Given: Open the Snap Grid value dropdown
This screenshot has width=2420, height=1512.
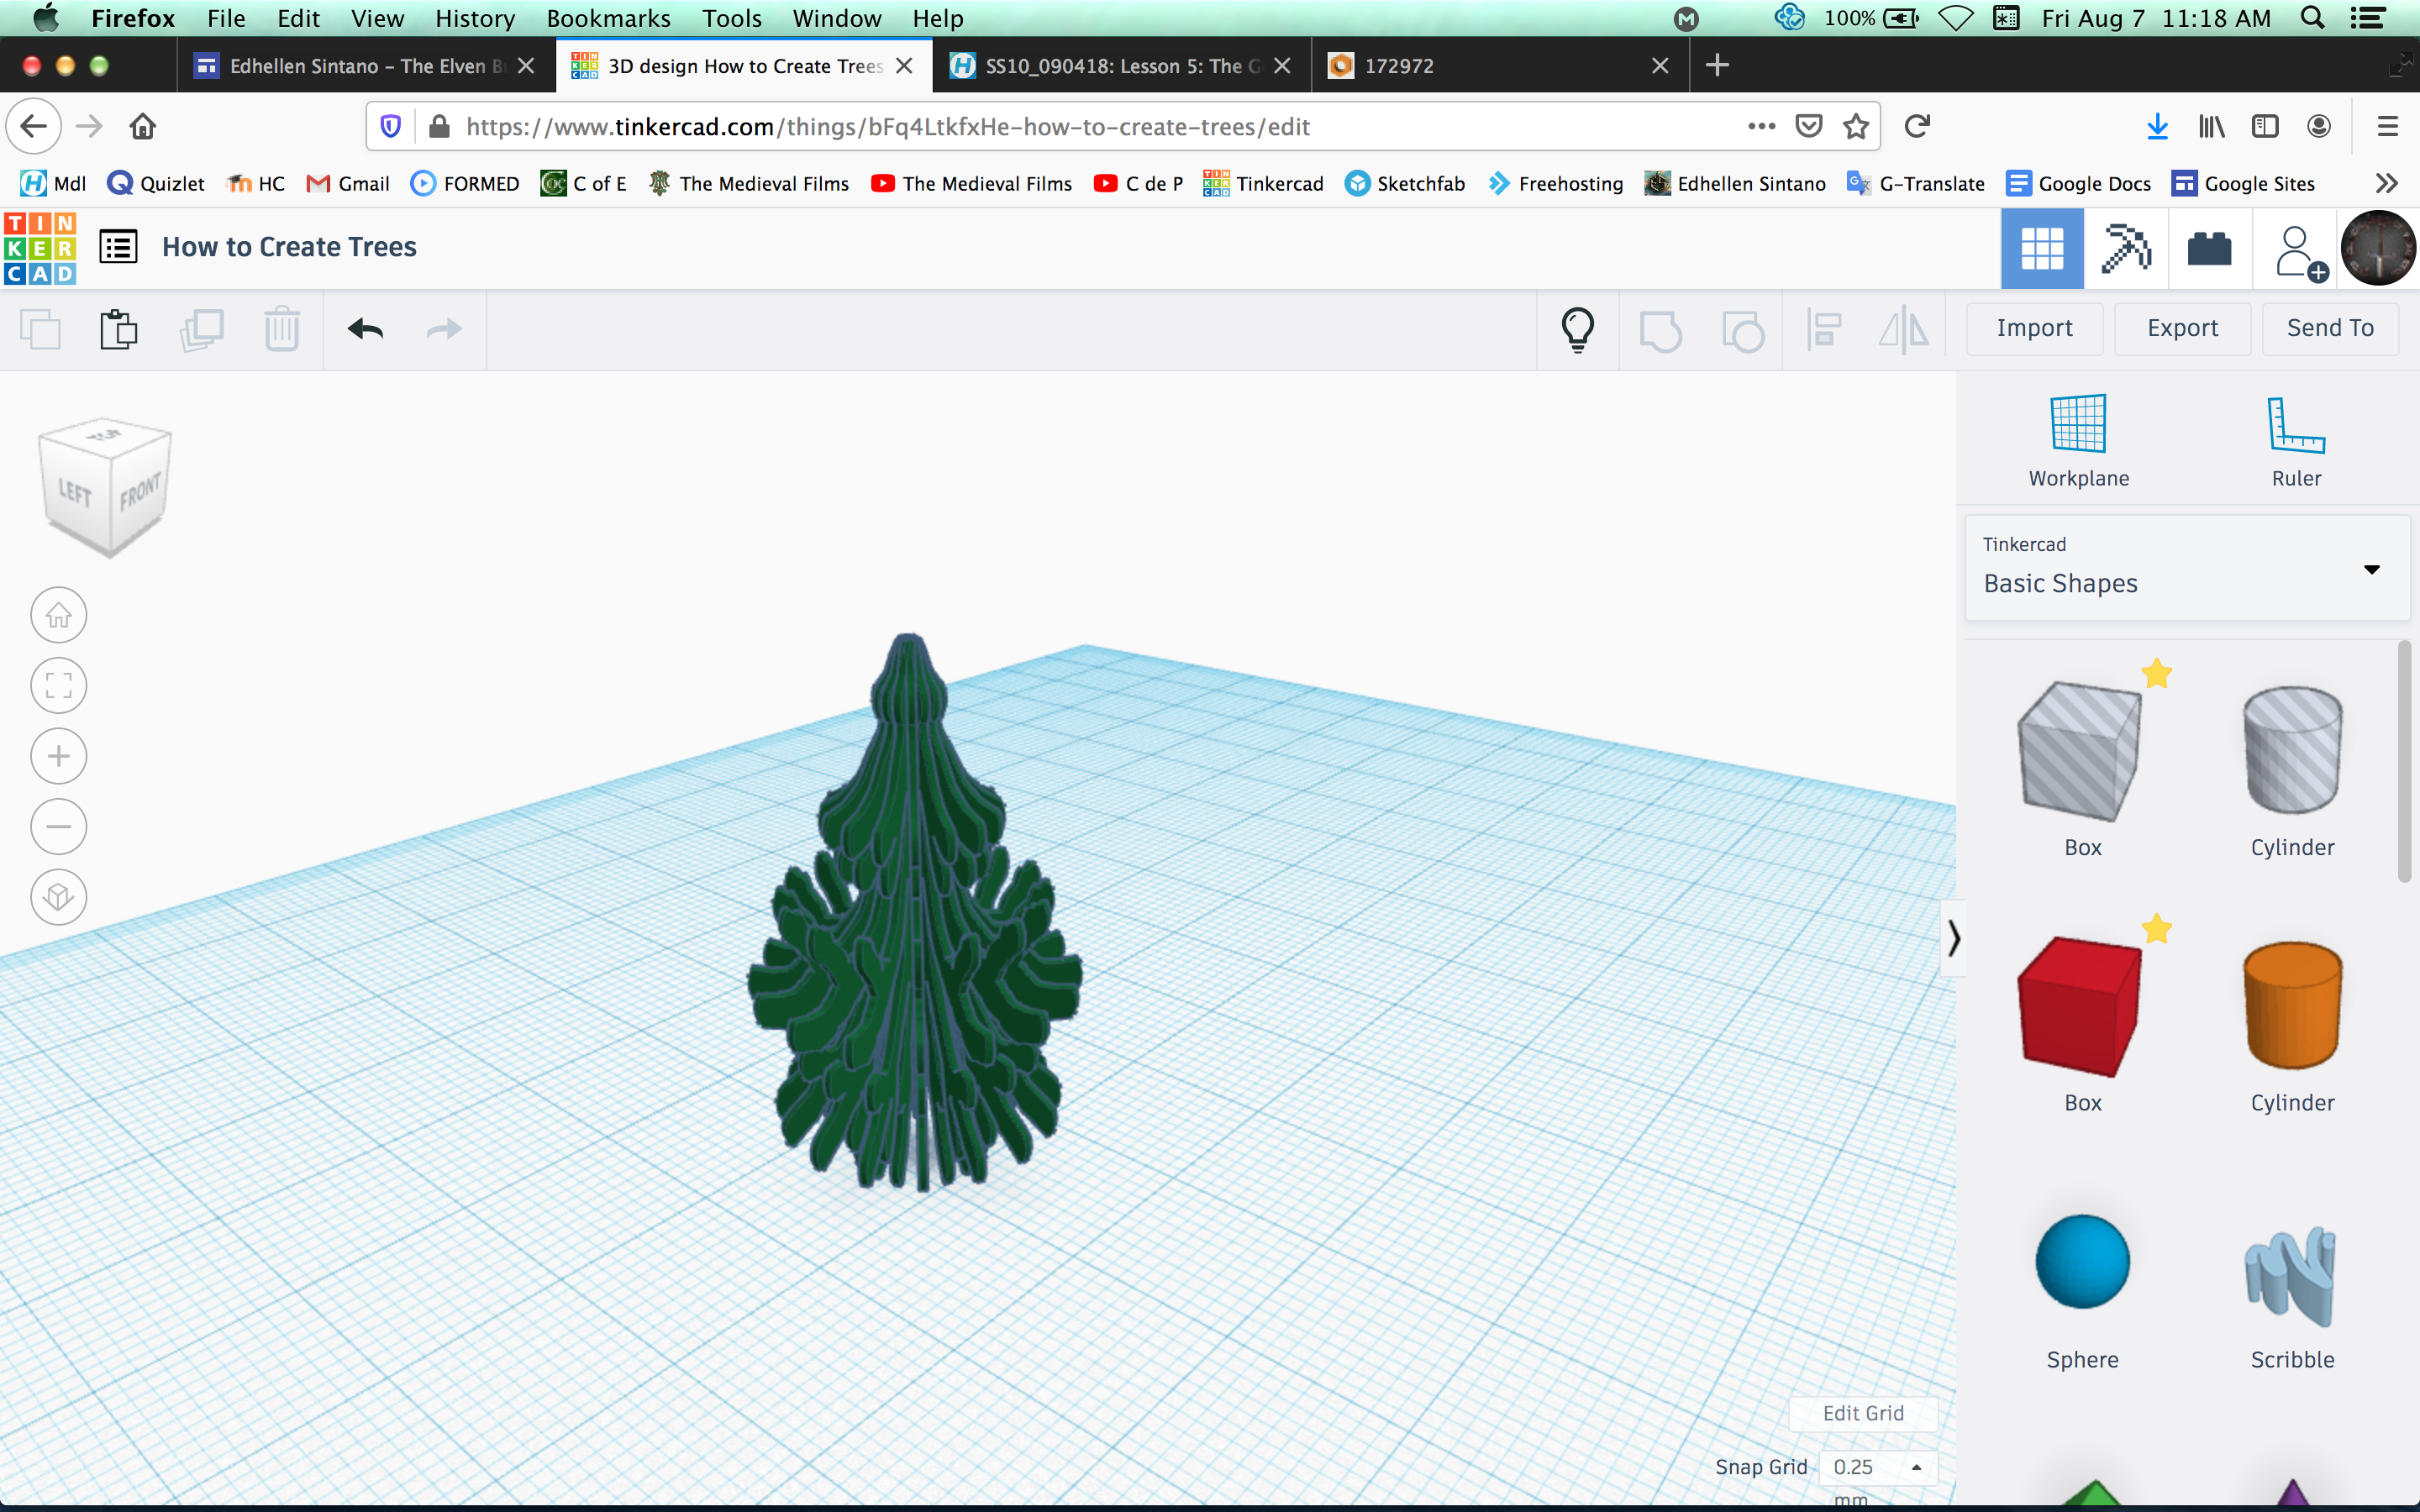Looking at the screenshot, I should pyautogui.click(x=1878, y=1467).
